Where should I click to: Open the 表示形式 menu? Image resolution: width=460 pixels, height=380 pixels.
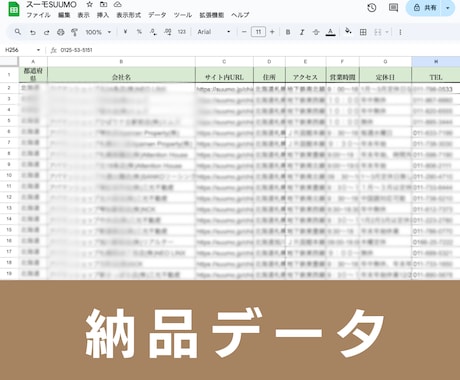[128, 15]
